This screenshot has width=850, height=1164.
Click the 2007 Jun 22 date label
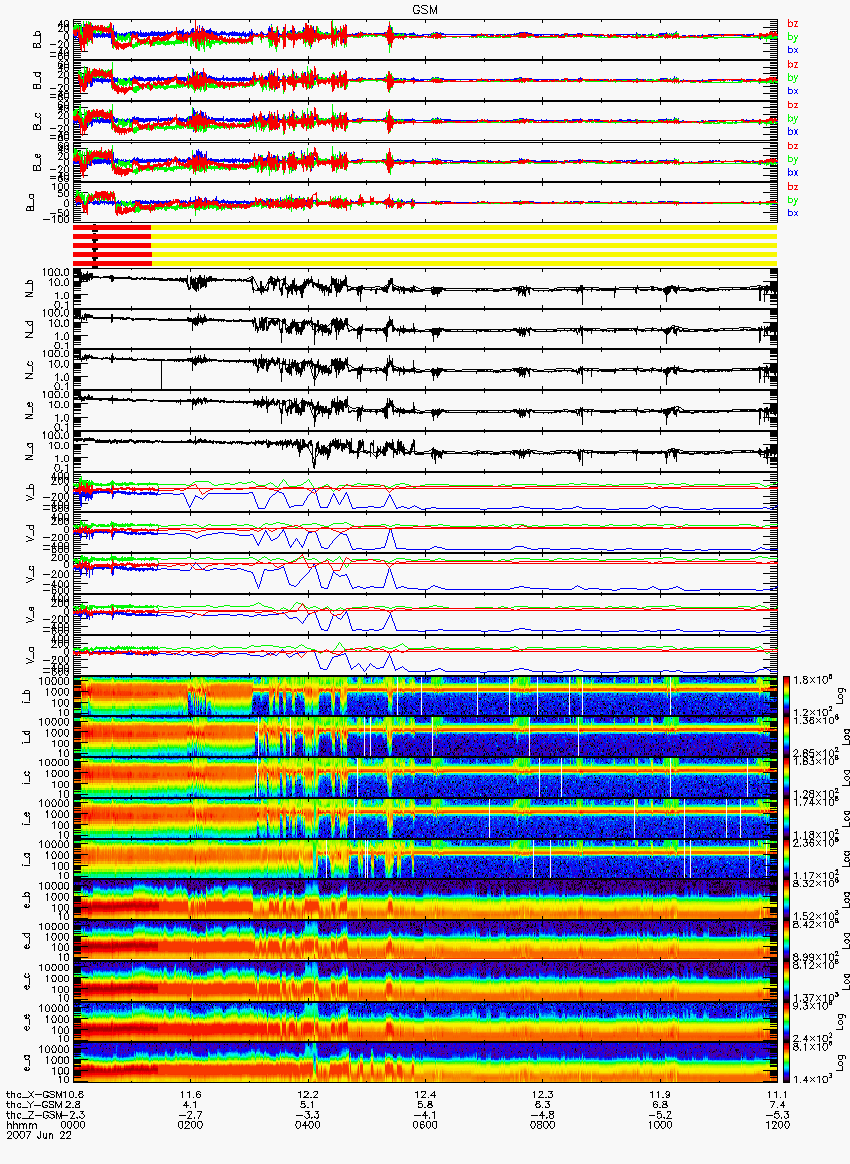coord(39,1135)
